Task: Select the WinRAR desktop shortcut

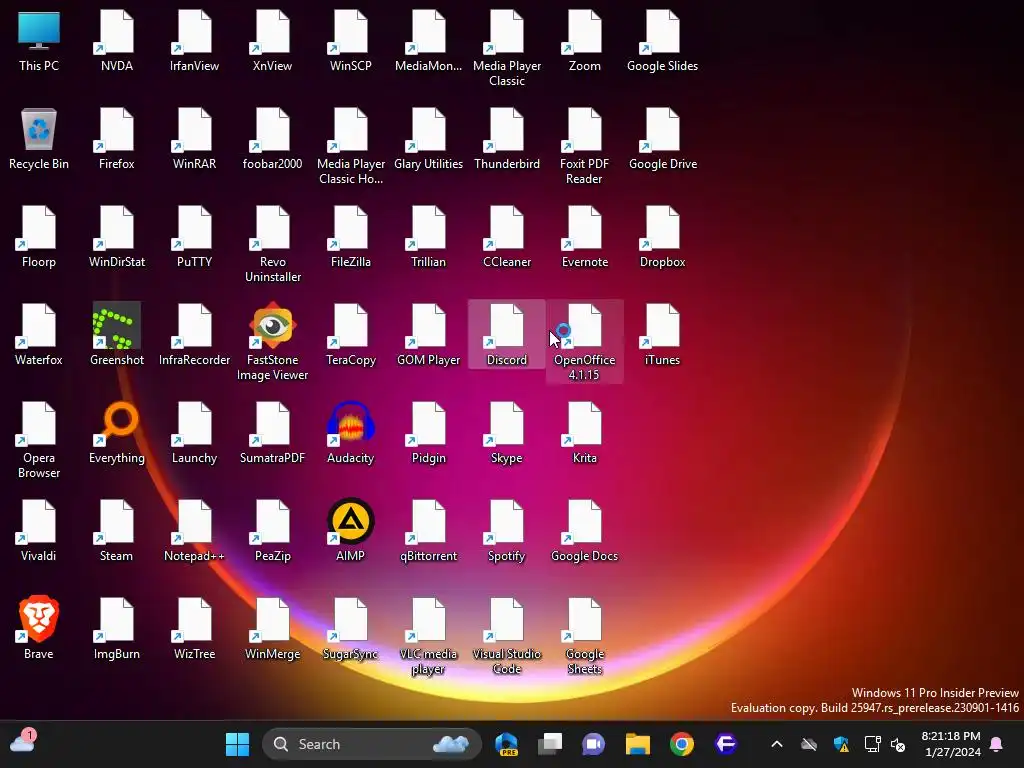Action: pos(195,139)
